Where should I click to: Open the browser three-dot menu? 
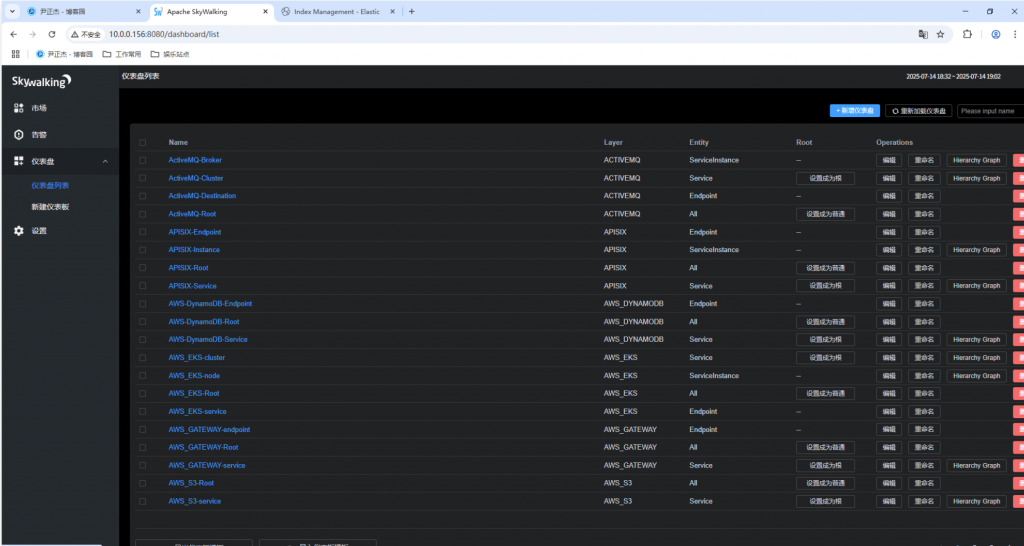[1014, 34]
